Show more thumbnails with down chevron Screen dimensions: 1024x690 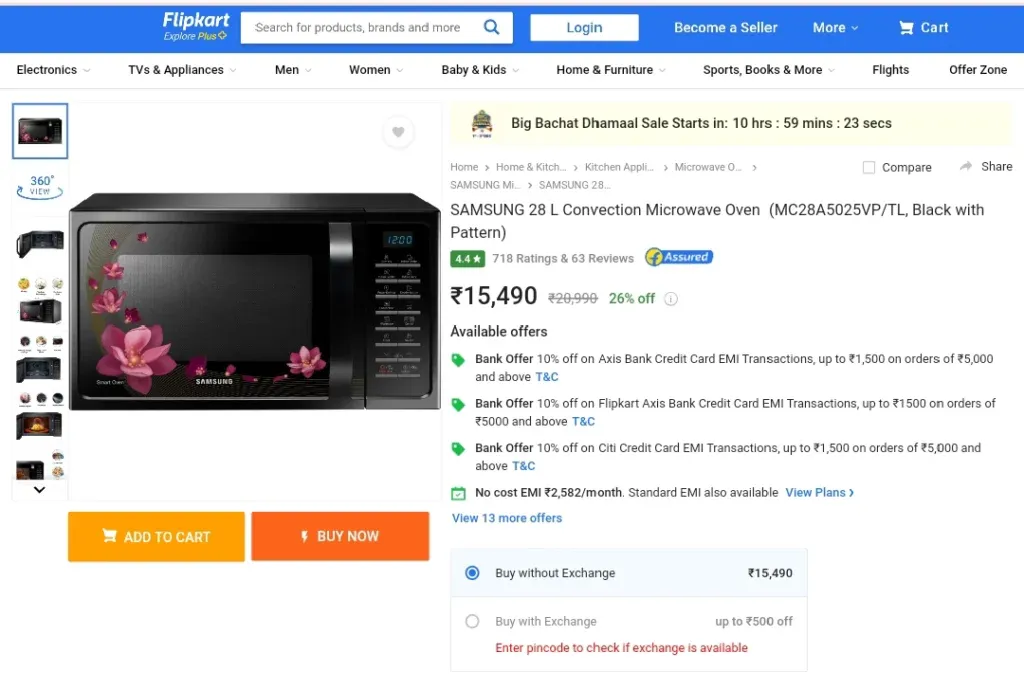[x=39, y=490]
